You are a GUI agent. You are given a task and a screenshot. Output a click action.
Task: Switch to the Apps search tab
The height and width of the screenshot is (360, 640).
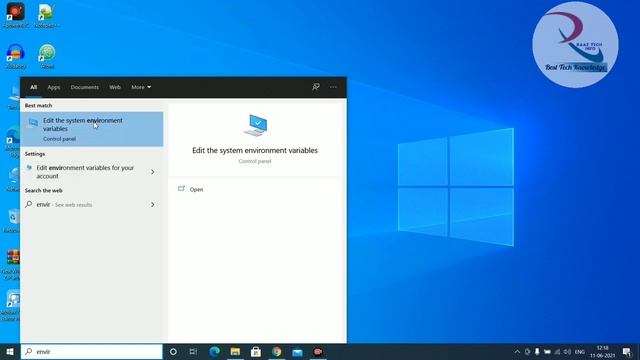coord(54,87)
